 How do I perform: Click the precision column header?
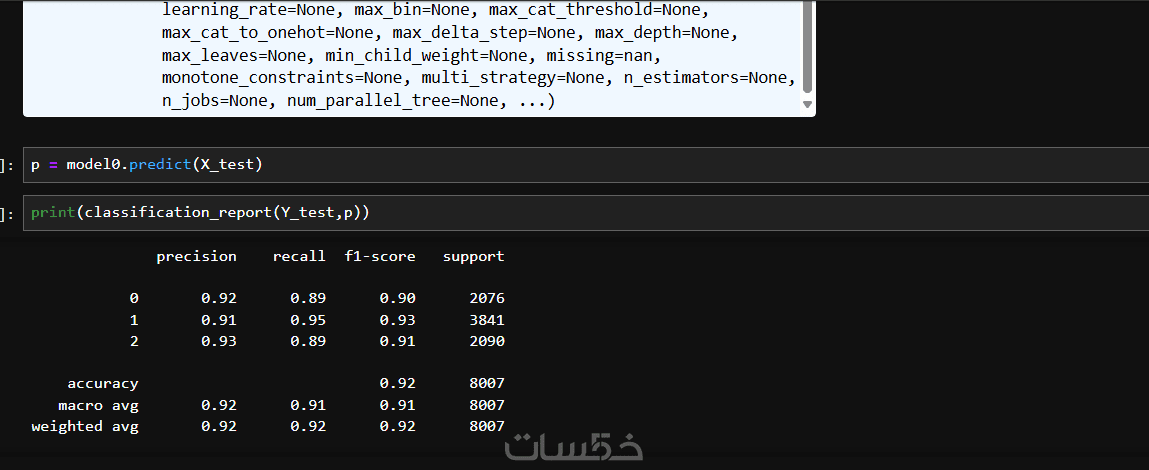196,256
